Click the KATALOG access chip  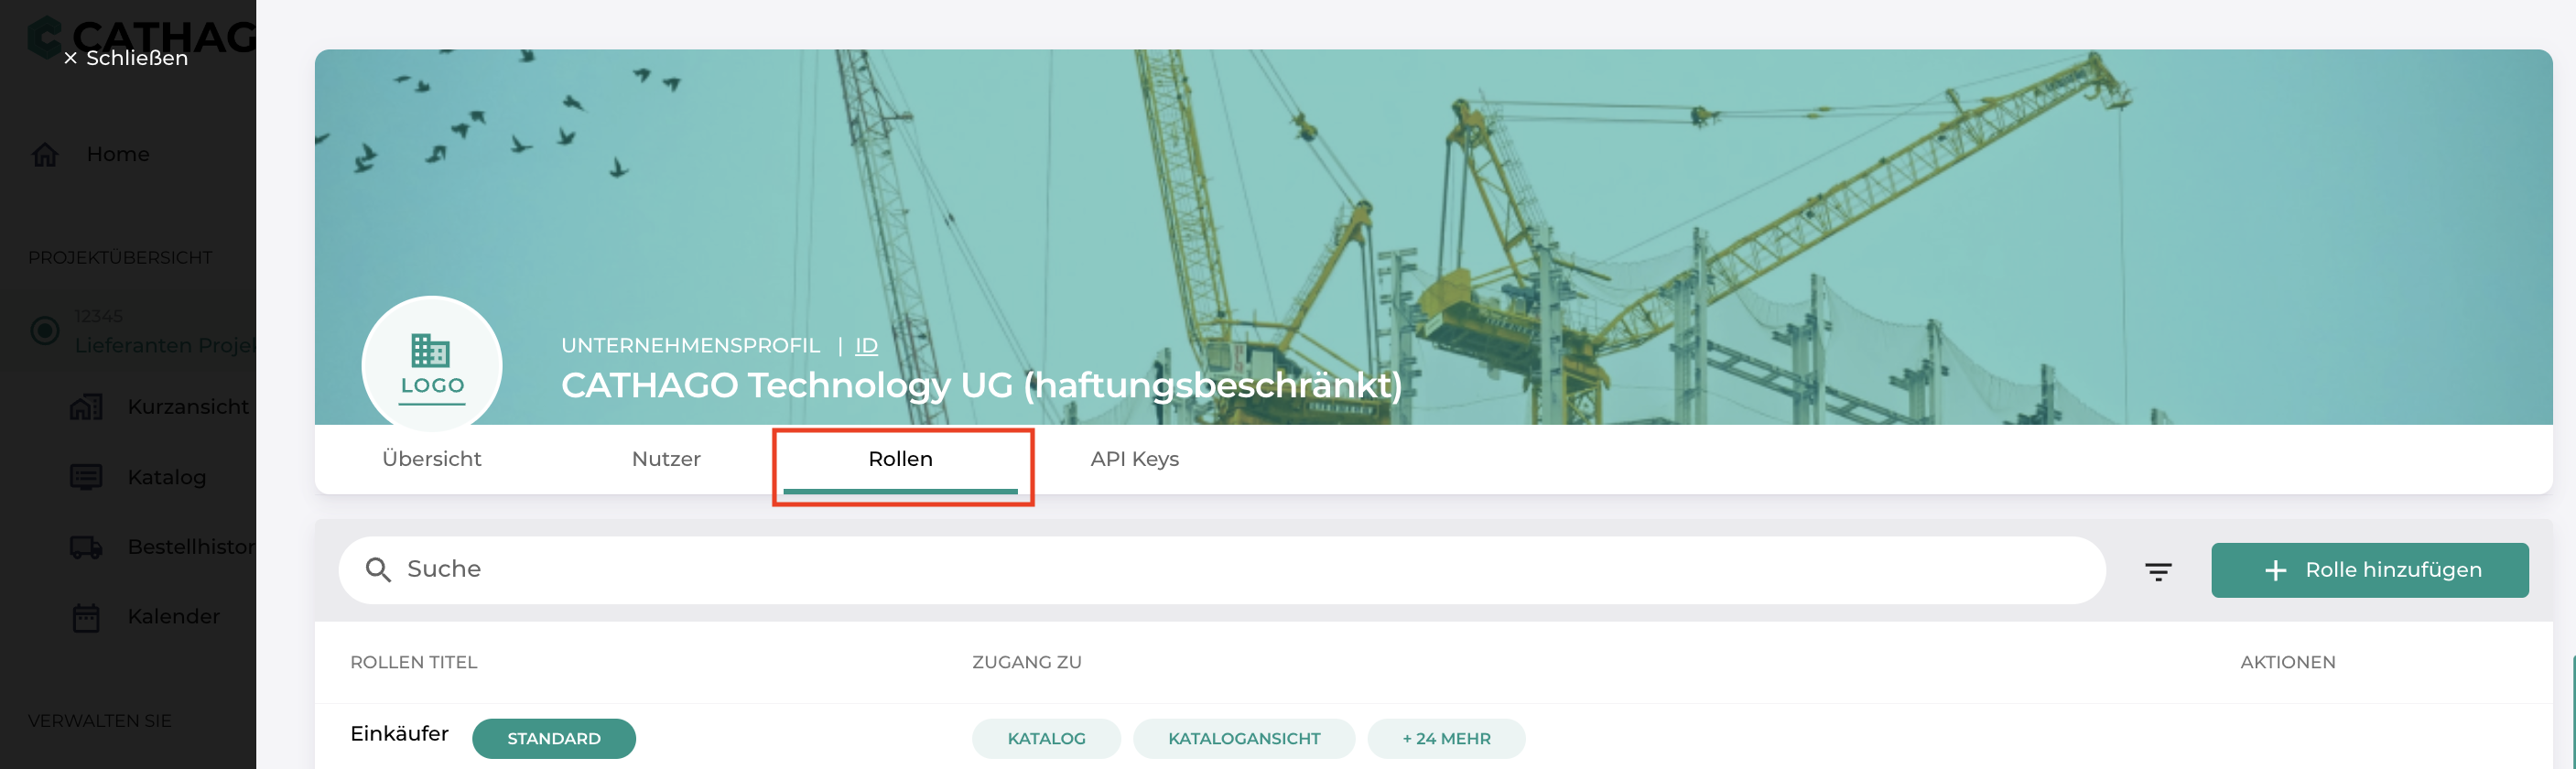1046,738
